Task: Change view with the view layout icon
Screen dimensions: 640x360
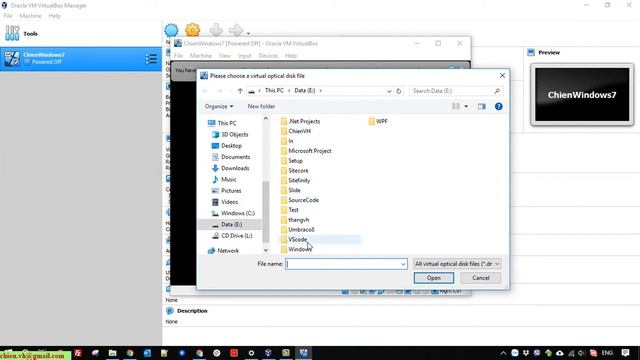Action: tap(456, 107)
